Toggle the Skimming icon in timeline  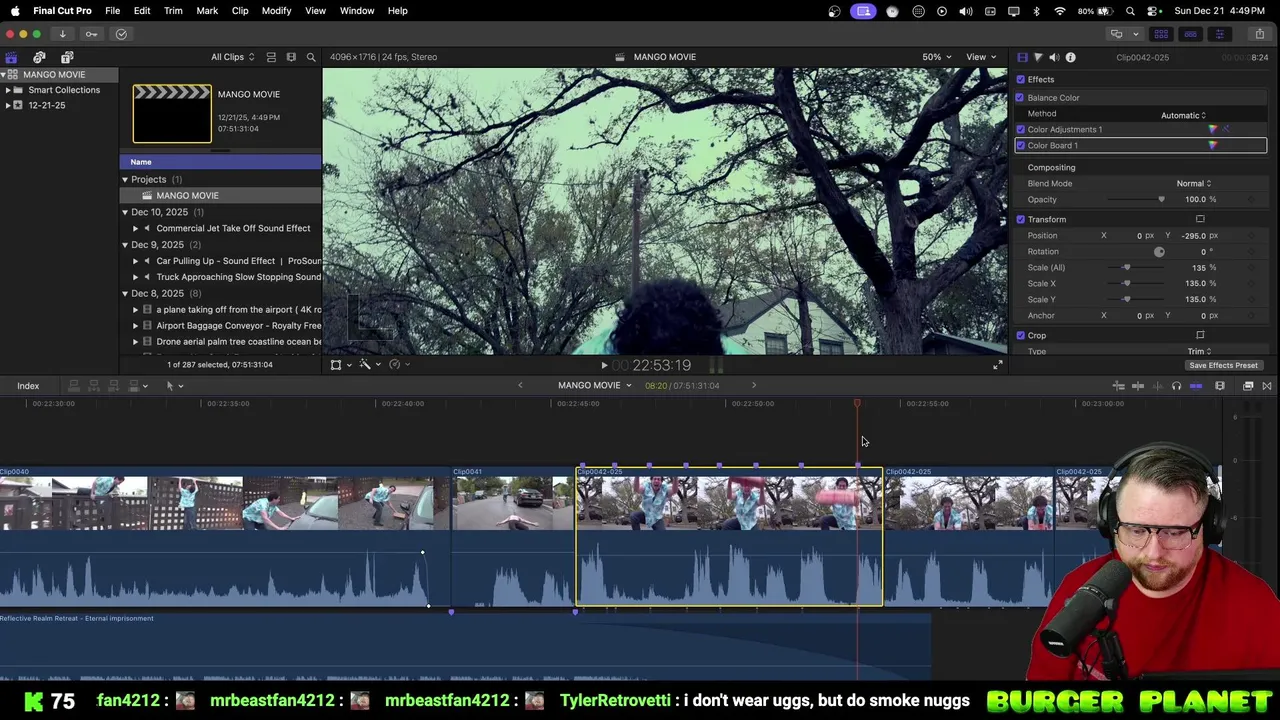pos(1138,386)
